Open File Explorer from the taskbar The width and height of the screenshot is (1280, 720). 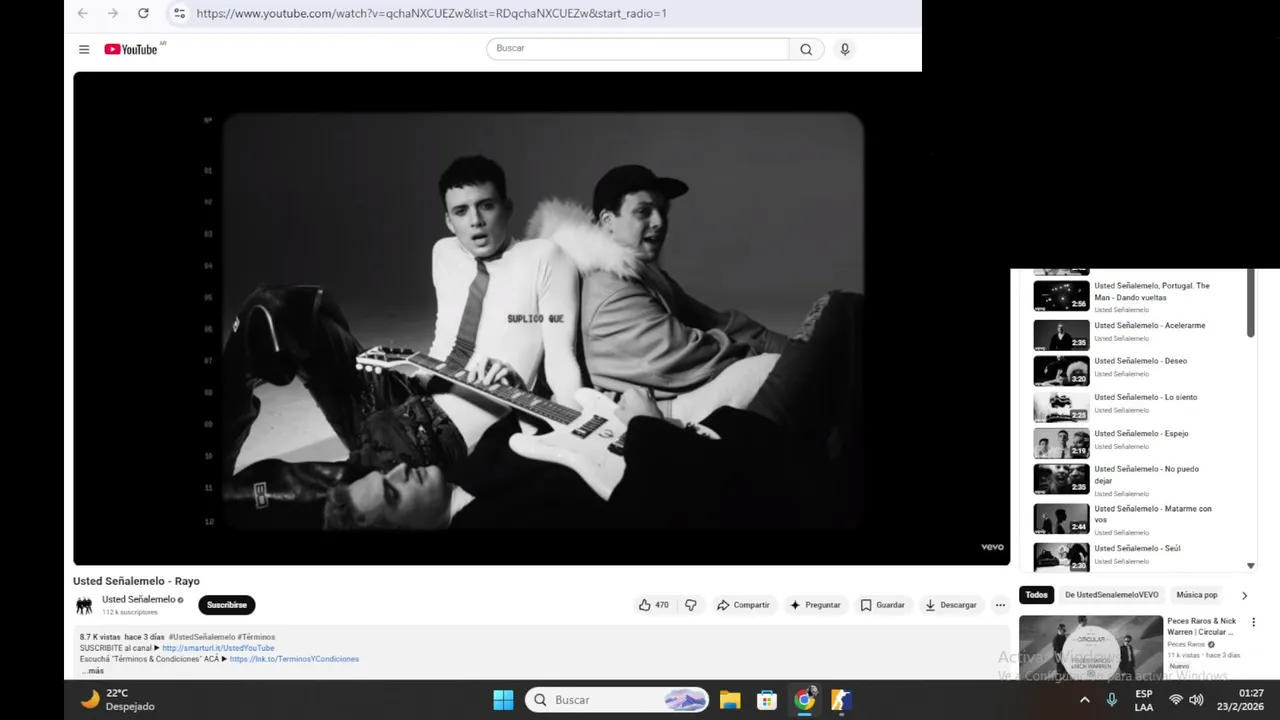point(730,700)
